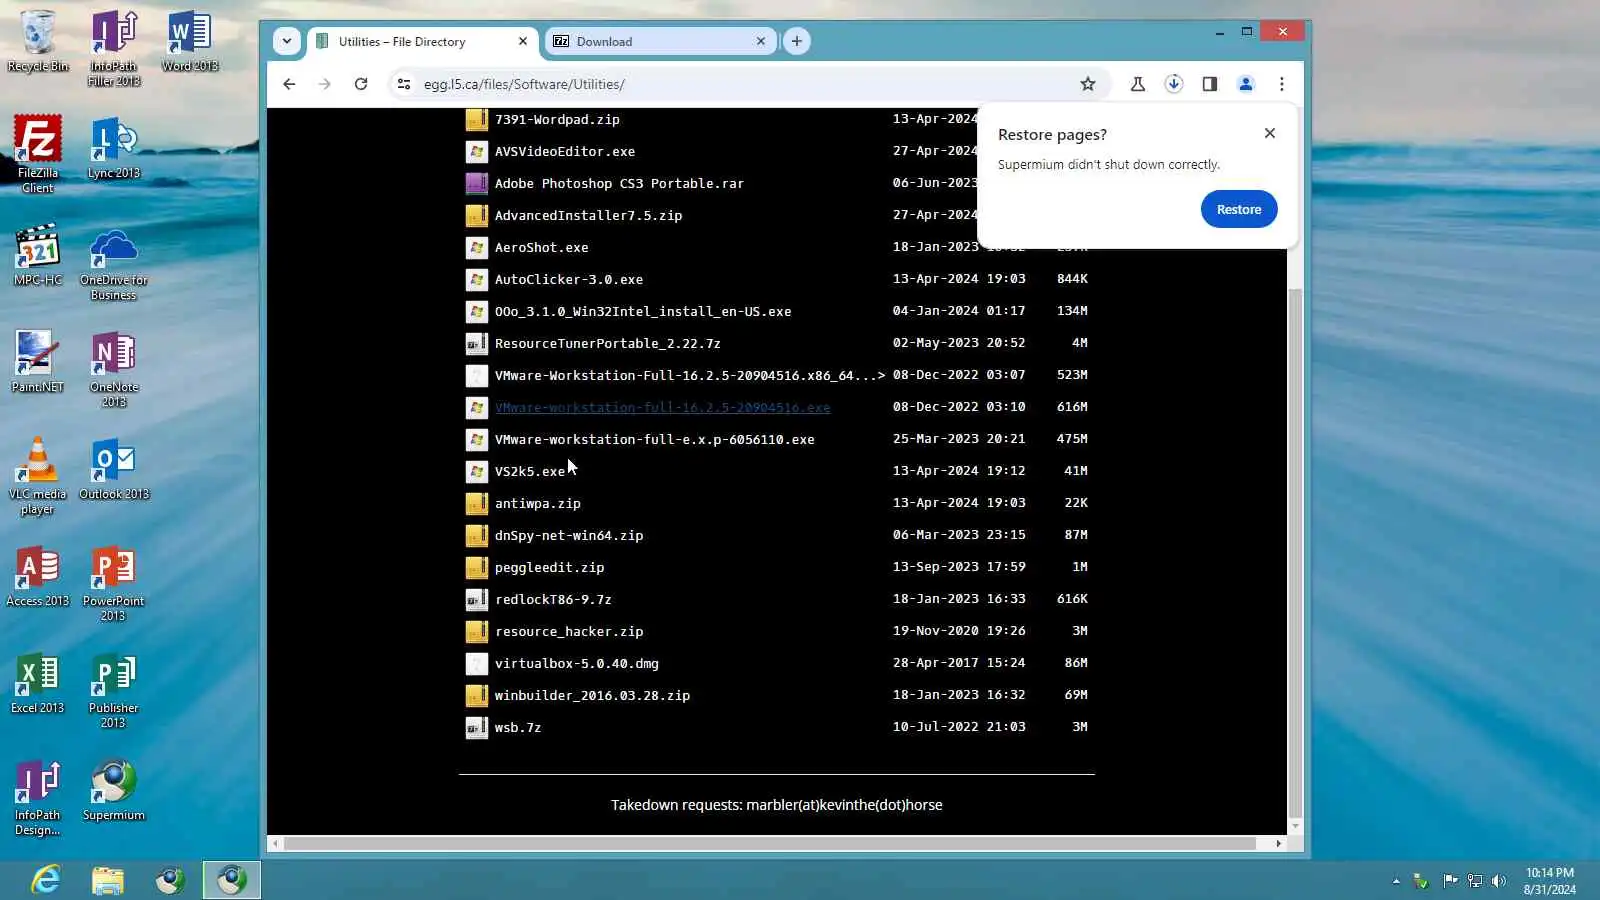Click the horizontal page scrollbar thumb

(x=770, y=843)
